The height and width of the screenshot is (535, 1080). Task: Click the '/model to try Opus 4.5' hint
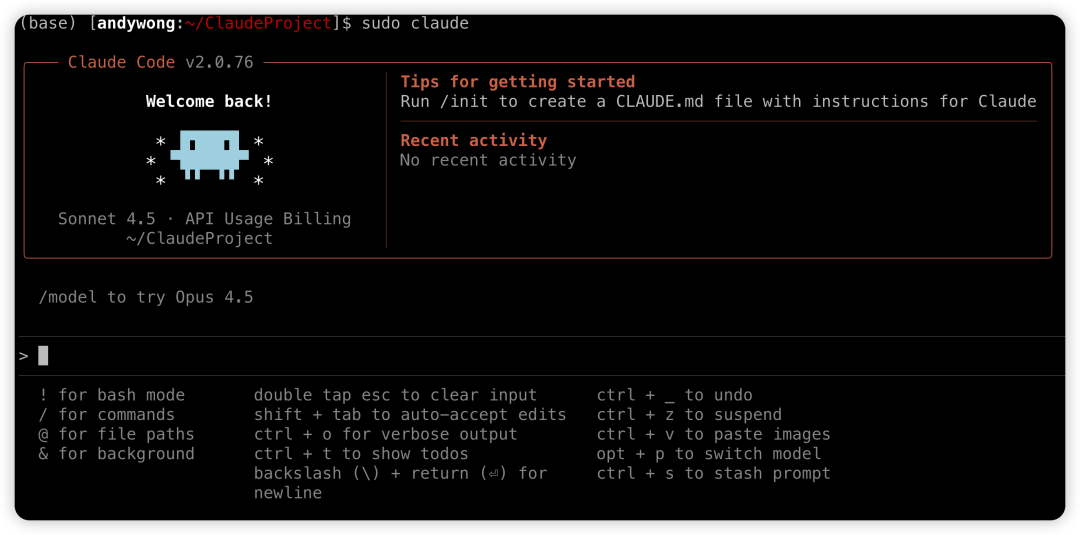146,297
